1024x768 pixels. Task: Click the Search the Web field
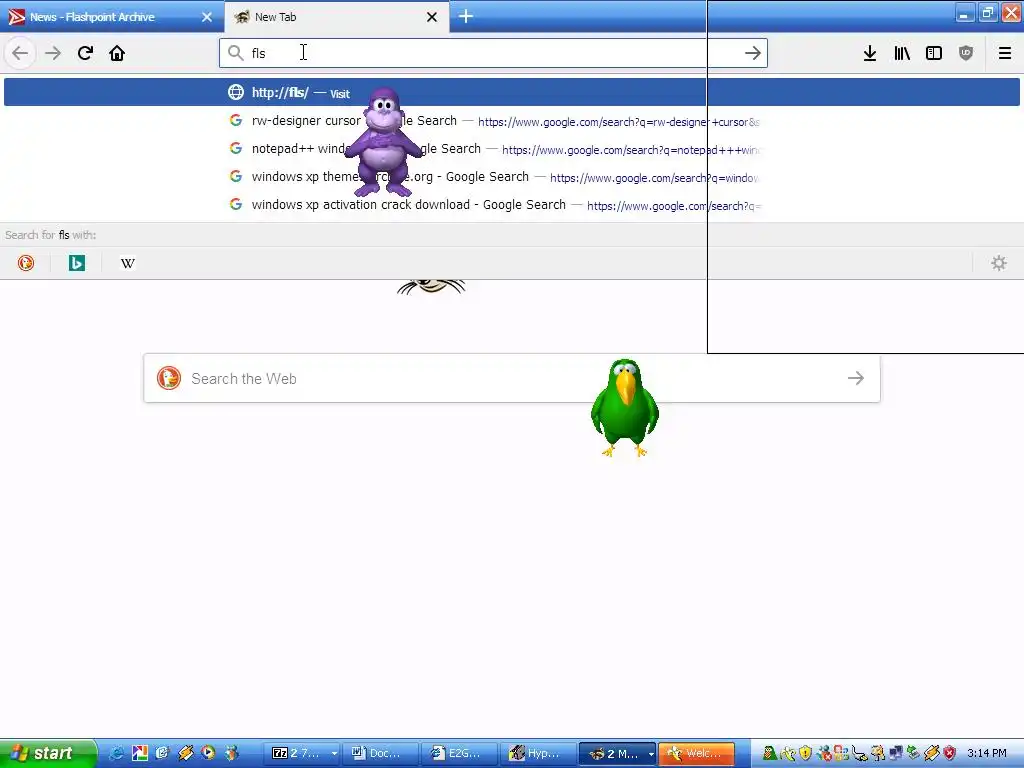tap(511, 378)
